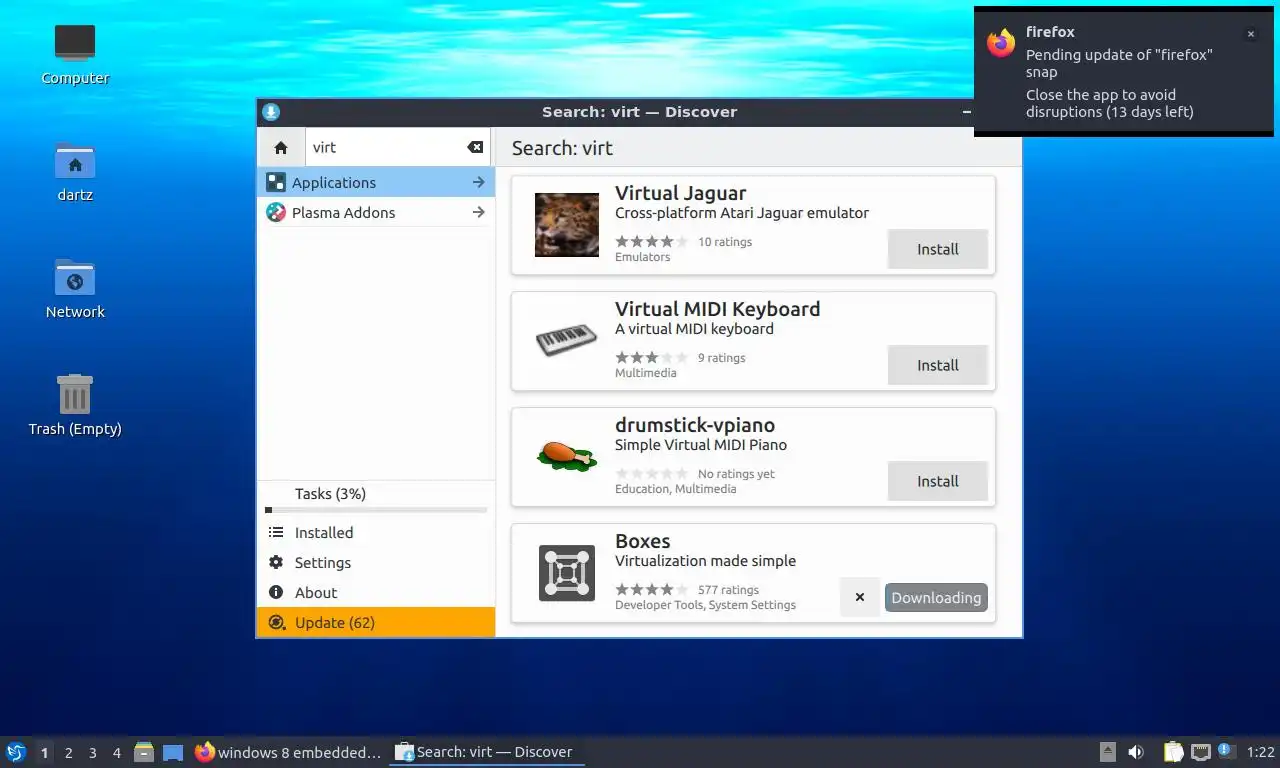
Task: Click the removable media eject tray icon
Action: coord(1108,752)
